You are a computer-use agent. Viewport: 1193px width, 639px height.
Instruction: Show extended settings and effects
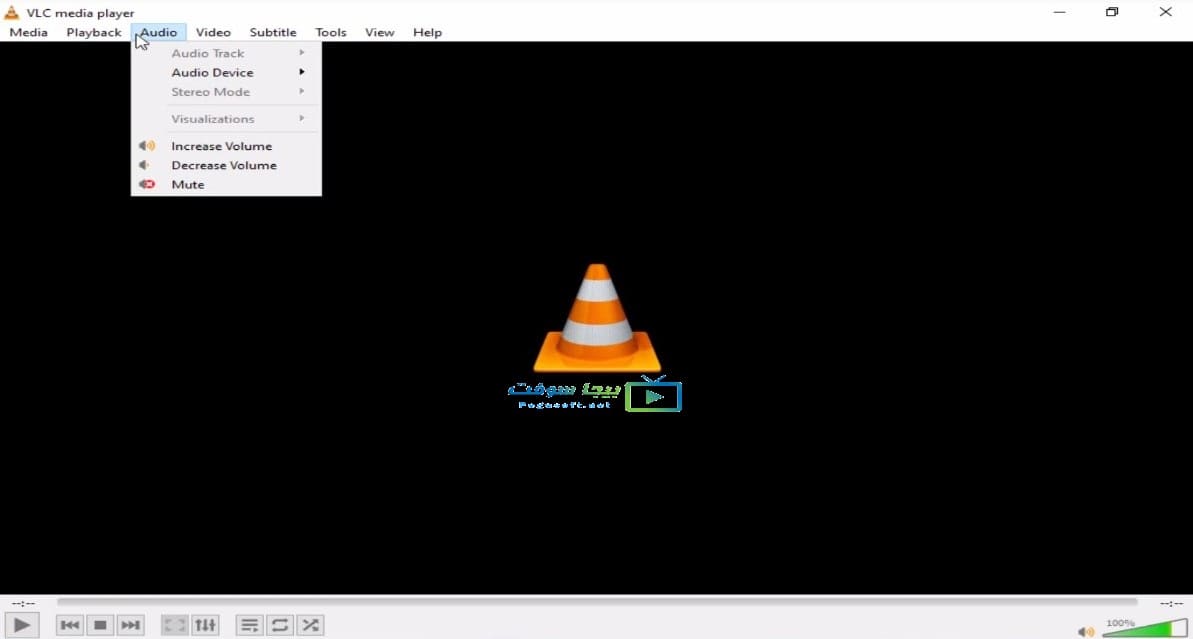click(x=205, y=625)
